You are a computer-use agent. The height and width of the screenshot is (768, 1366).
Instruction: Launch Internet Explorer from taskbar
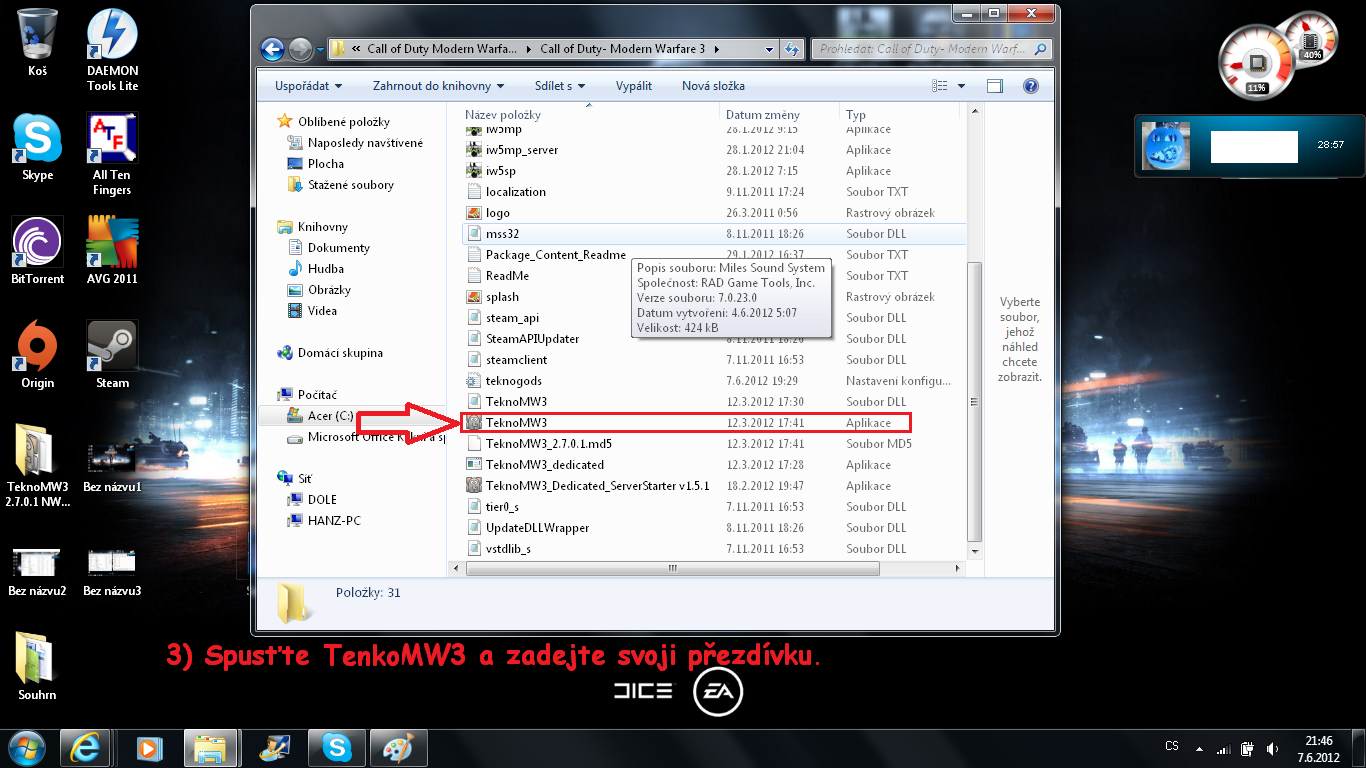click(x=85, y=747)
